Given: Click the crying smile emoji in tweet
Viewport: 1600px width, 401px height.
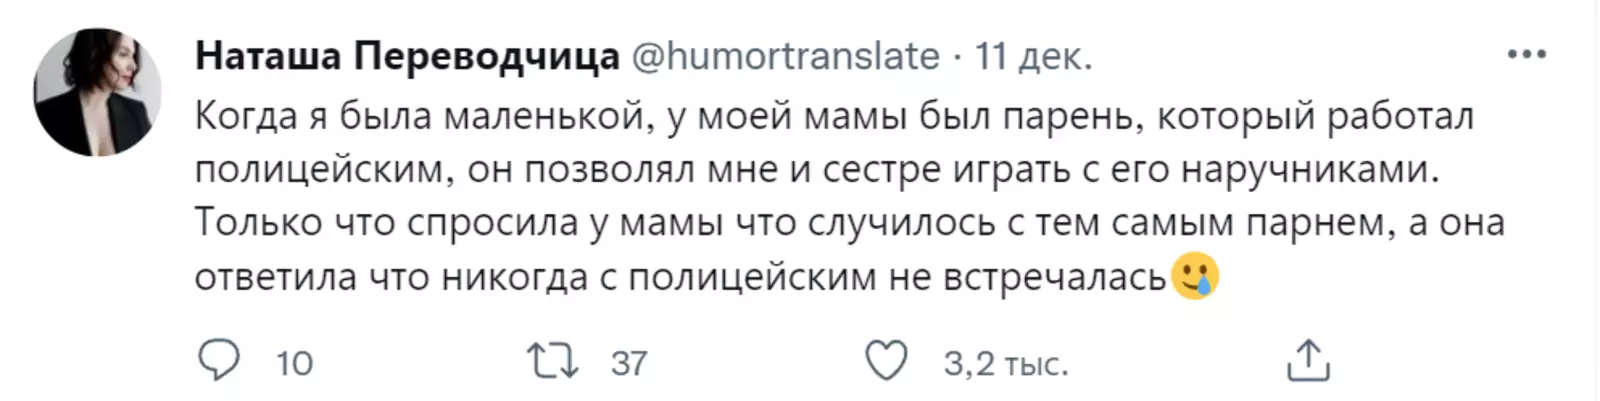Looking at the screenshot, I should click(1195, 276).
